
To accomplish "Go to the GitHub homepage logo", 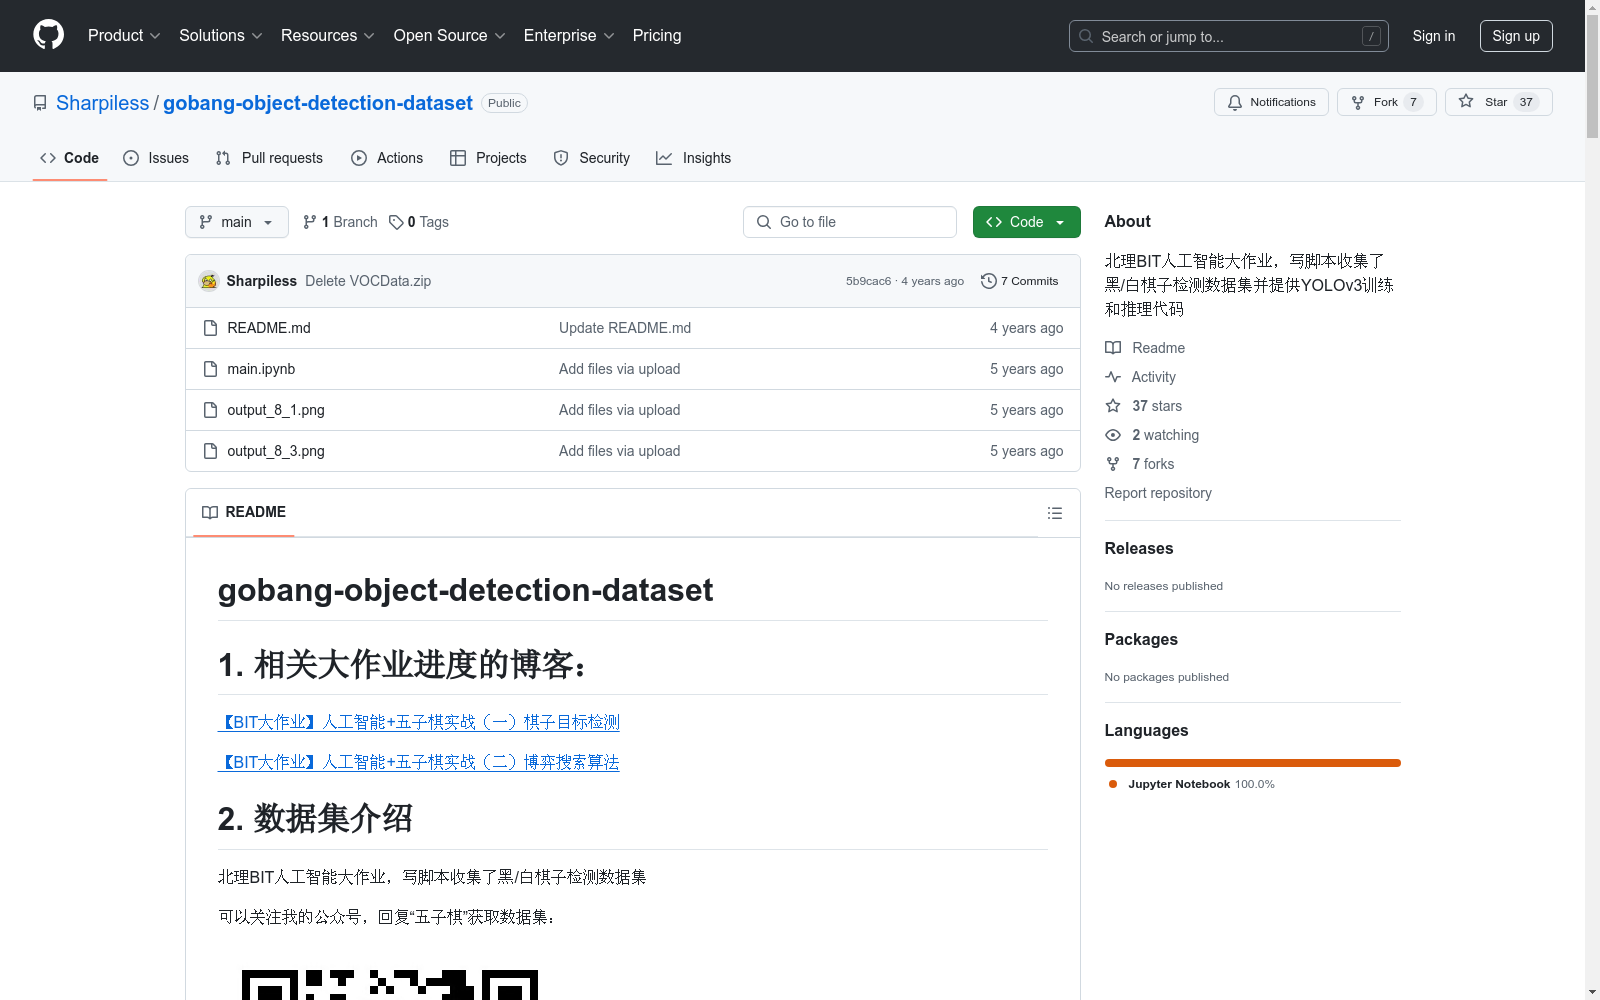I will pyautogui.click(x=48, y=35).
